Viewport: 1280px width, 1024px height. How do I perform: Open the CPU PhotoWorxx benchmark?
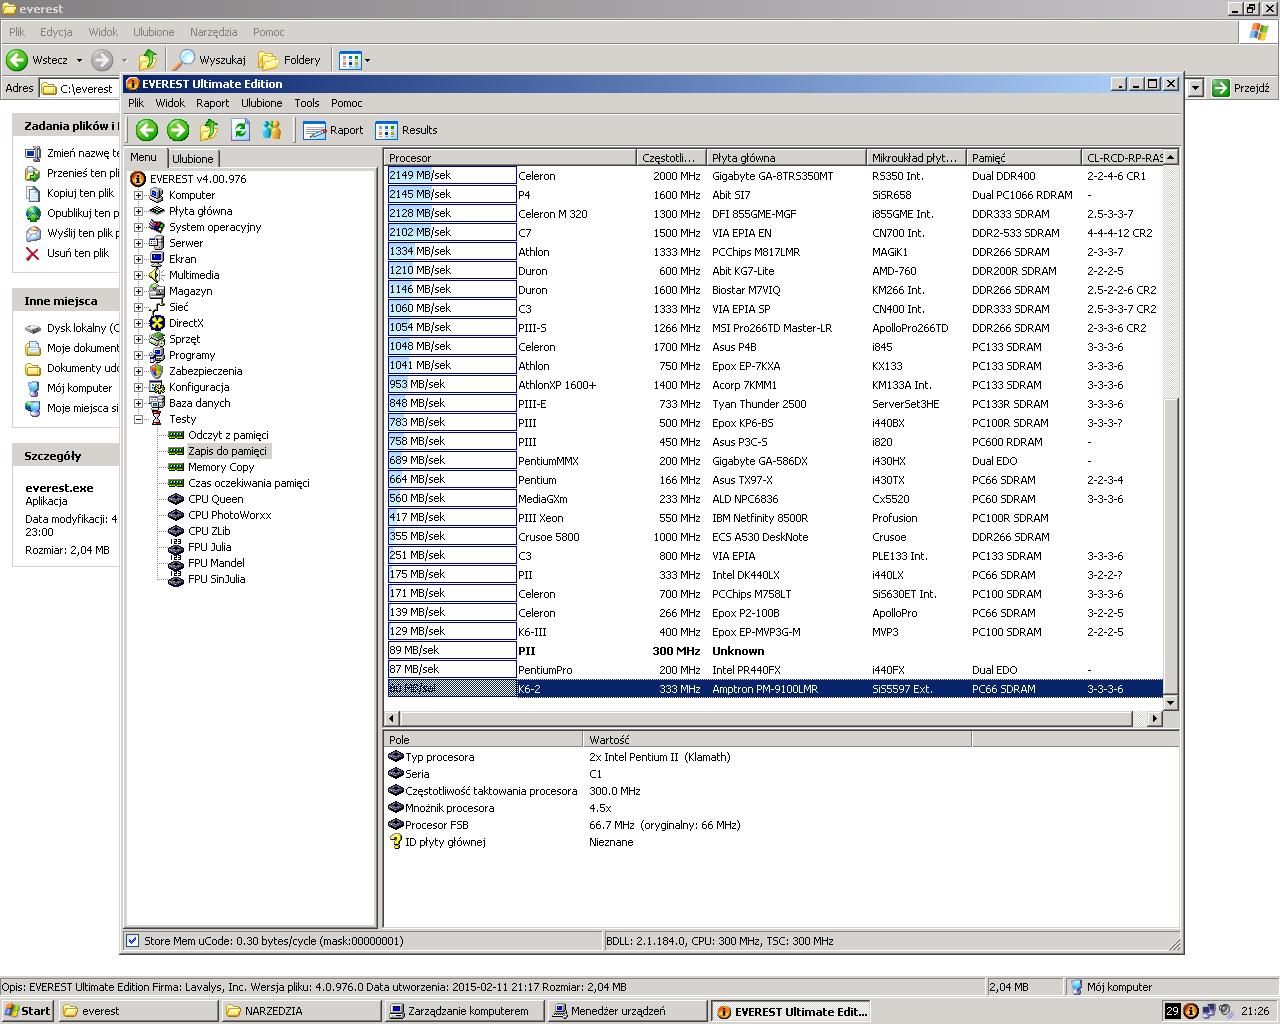[x=229, y=515]
